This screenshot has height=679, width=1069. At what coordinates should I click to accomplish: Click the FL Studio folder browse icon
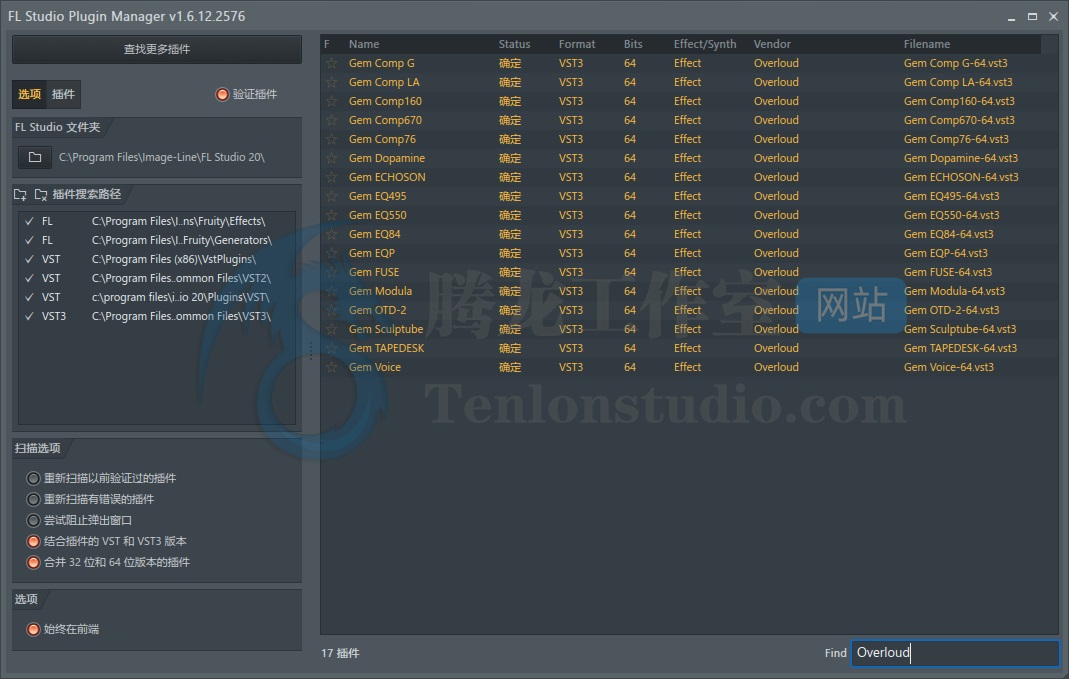pyautogui.click(x=35, y=157)
